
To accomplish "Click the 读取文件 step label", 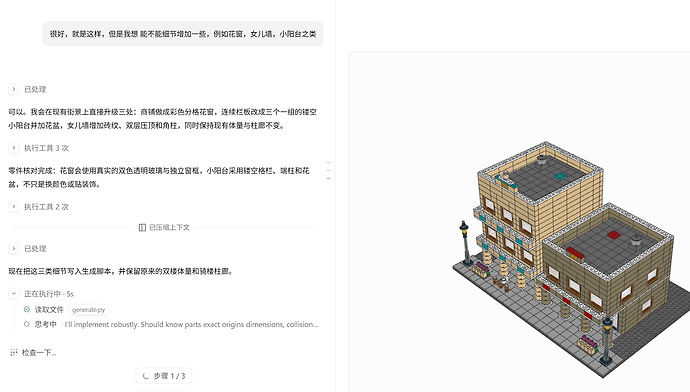I will [x=49, y=309].
